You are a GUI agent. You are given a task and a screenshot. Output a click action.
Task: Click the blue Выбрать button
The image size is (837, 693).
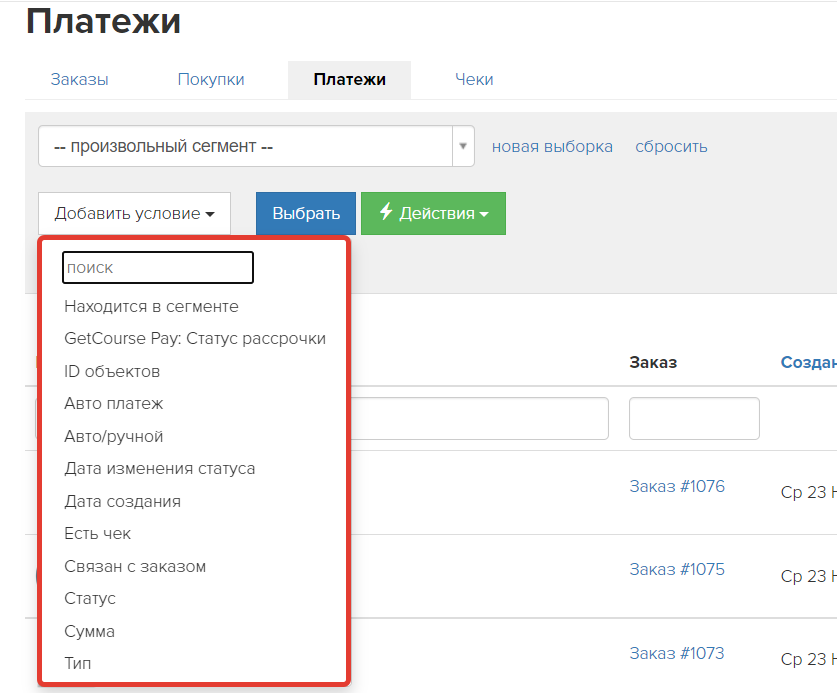coord(306,214)
